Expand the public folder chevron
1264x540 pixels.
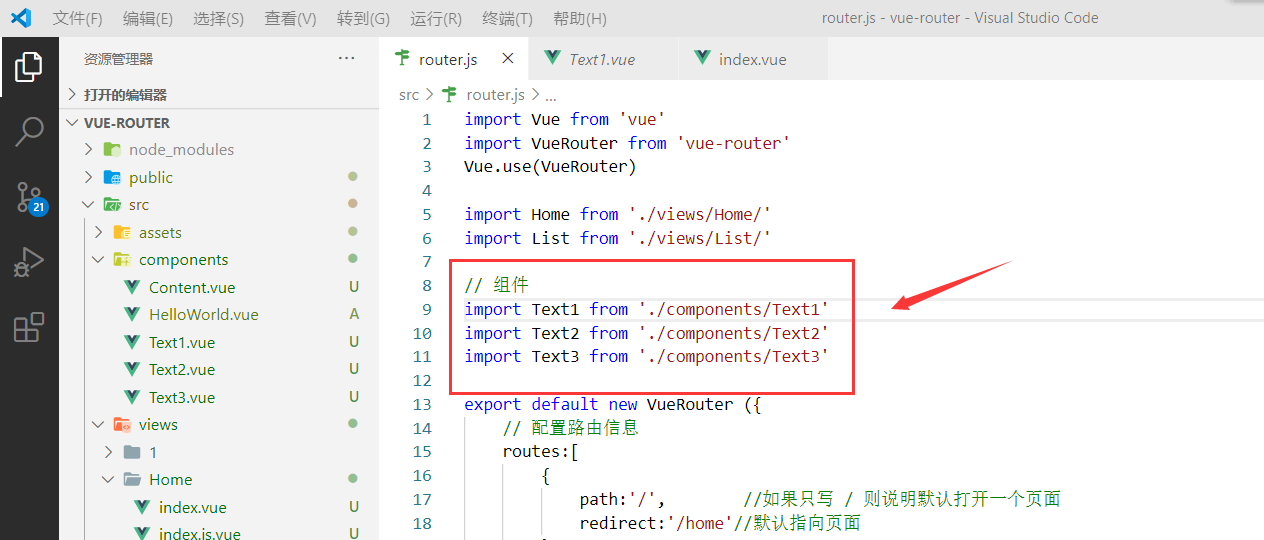click(88, 177)
